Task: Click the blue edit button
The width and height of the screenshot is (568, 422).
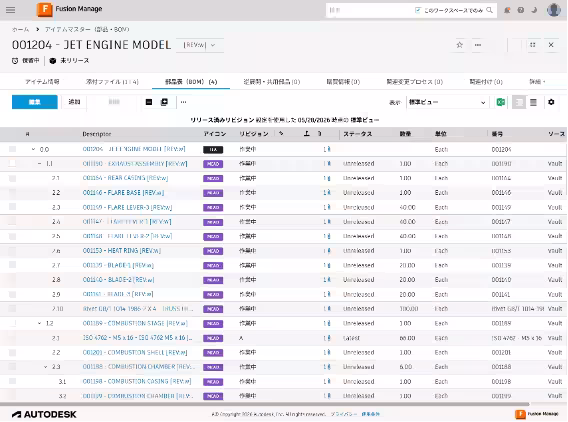Action: tap(34, 102)
